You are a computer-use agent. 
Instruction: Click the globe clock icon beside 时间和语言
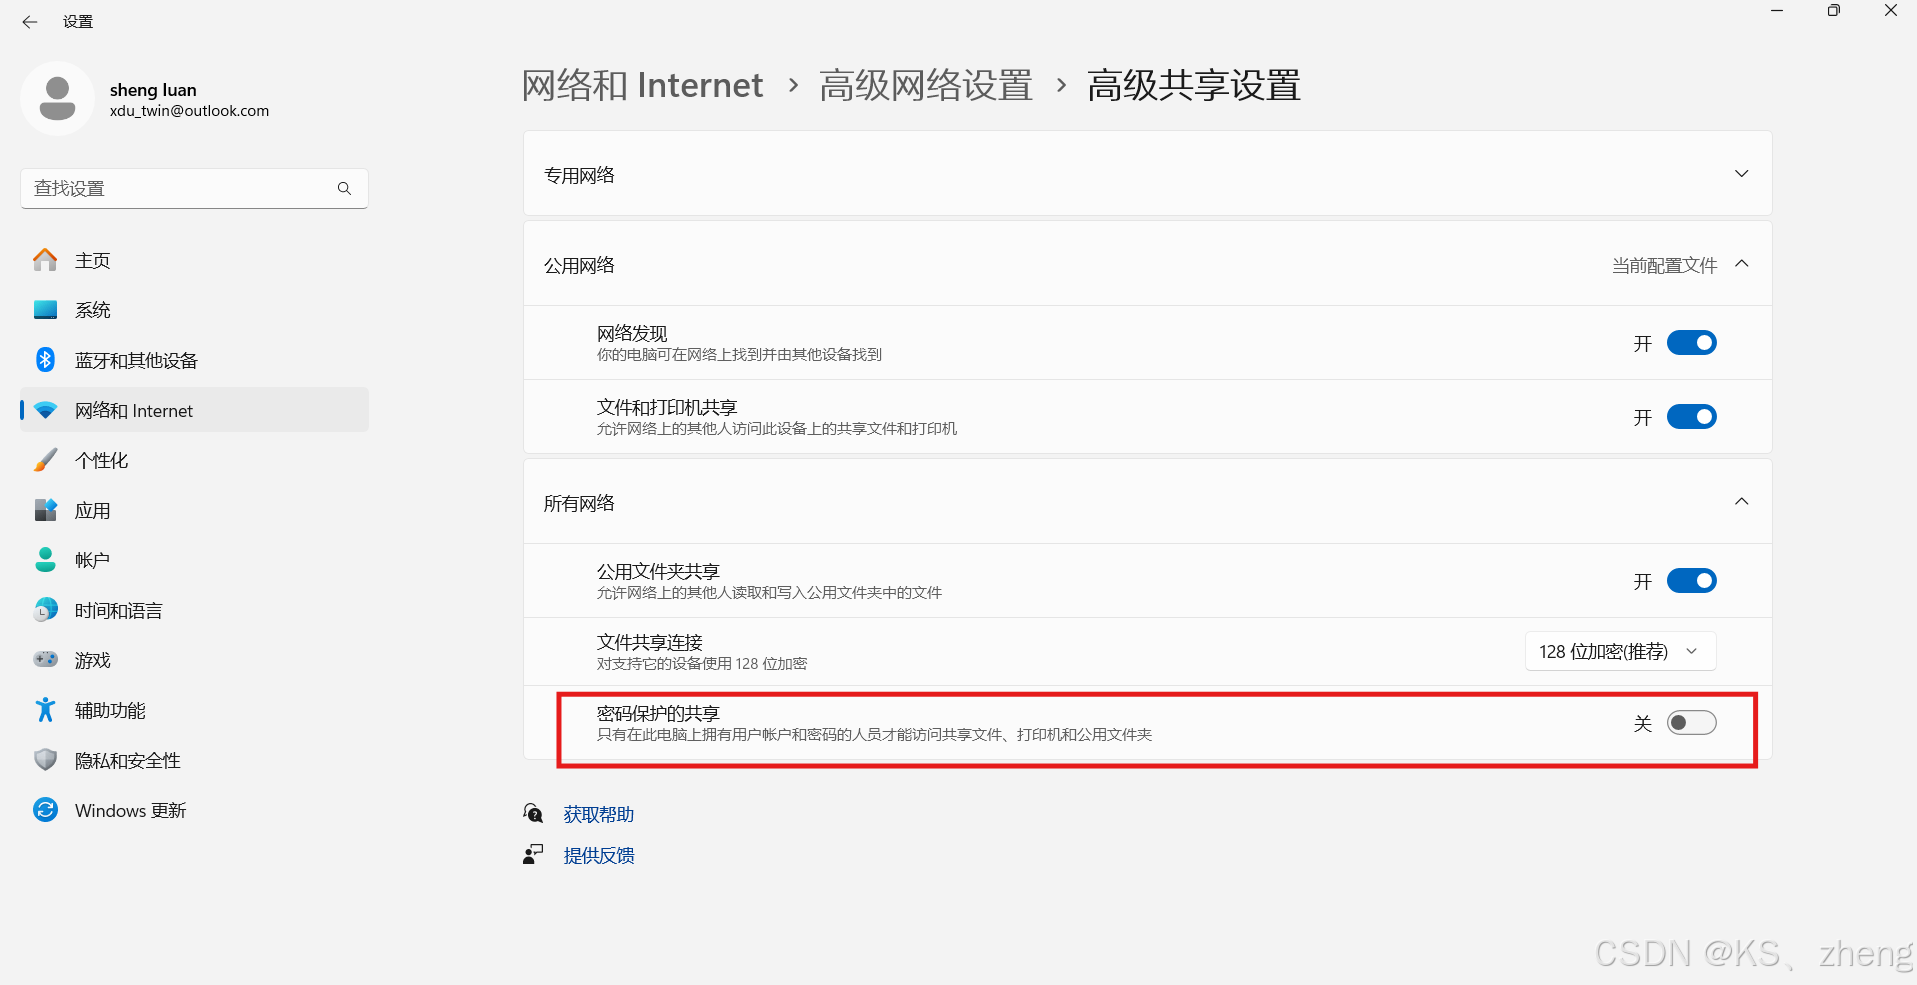(45, 610)
